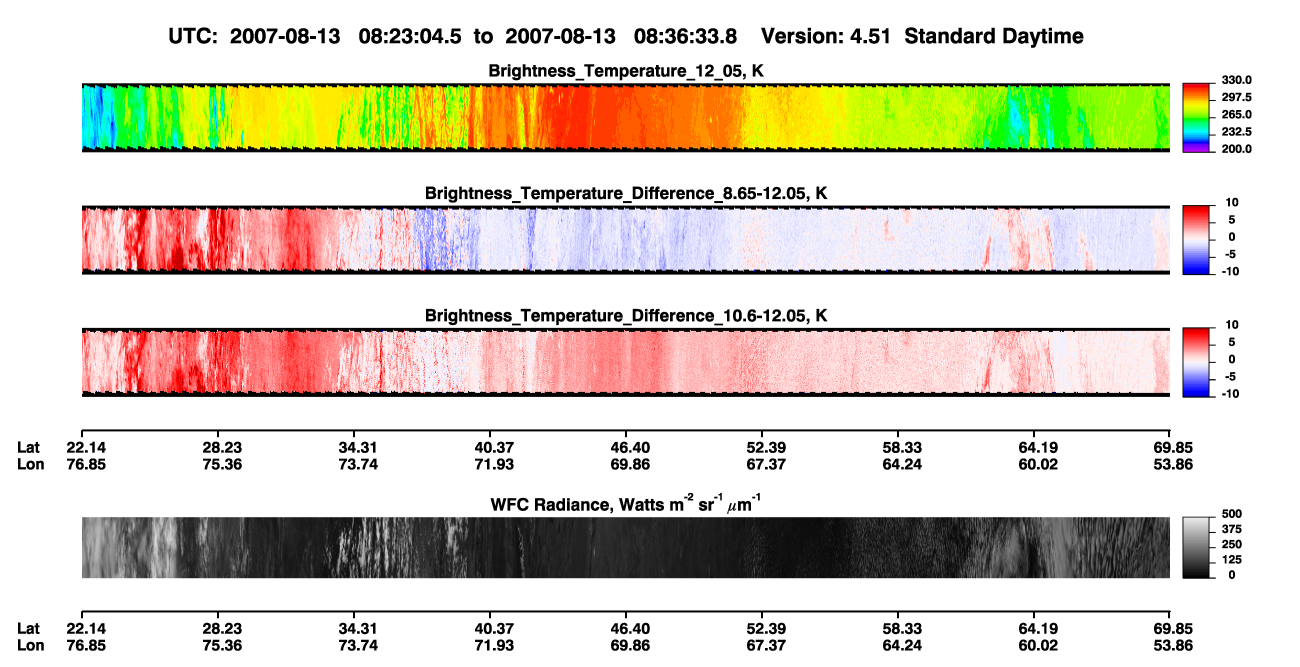Click longitude '75.36' under the WFC Radiance panel
The image size is (1300, 667).
point(222,644)
